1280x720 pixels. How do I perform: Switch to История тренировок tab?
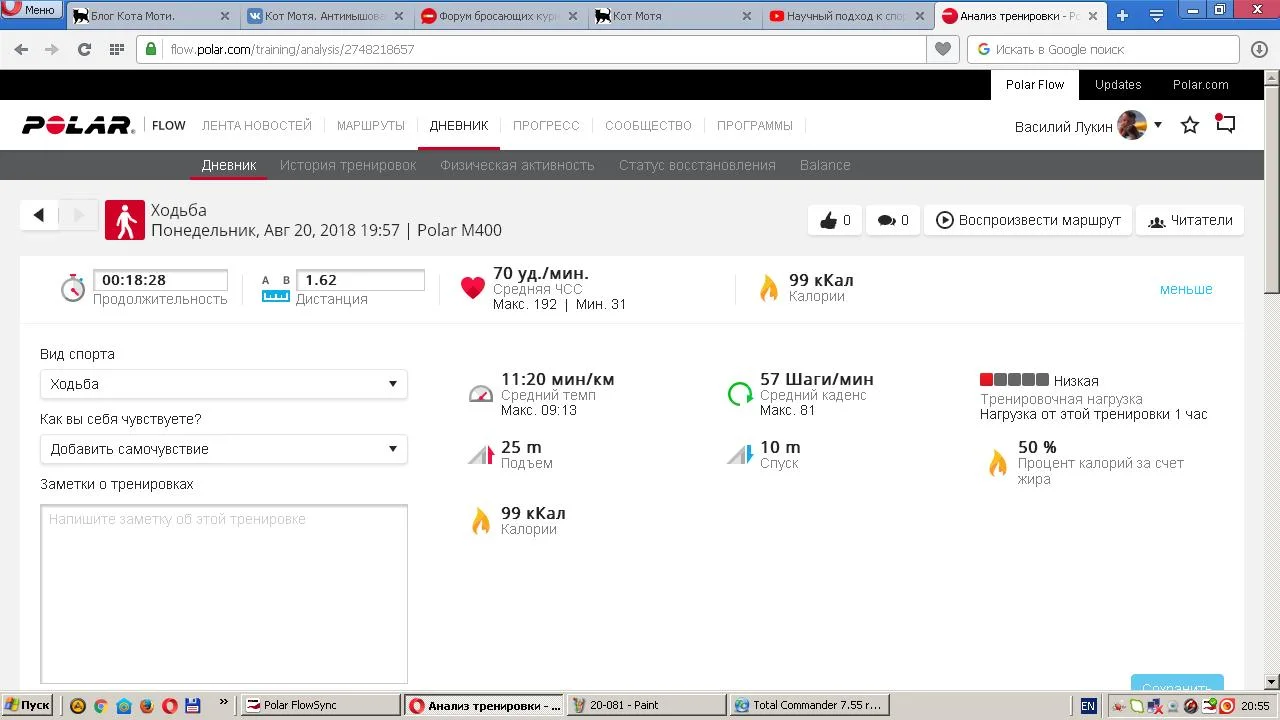[348, 165]
